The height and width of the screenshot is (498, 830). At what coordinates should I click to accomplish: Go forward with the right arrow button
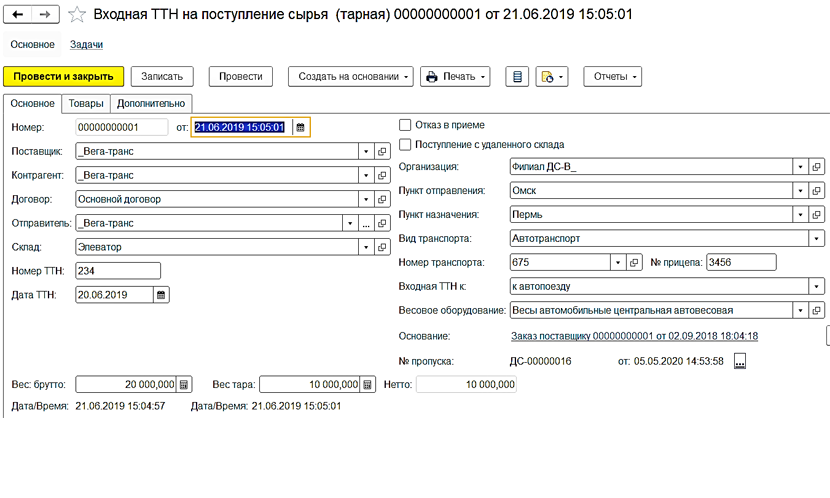46,14
